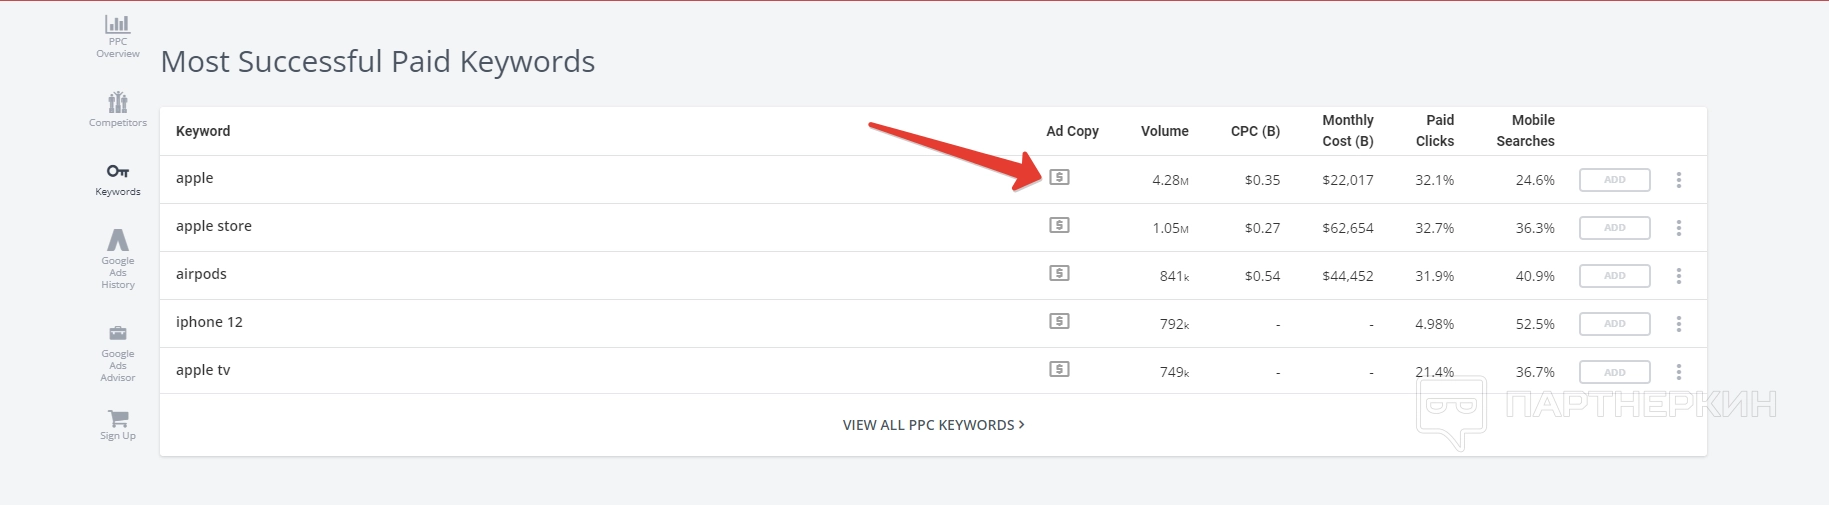
Task: Select the Keywords key icon
Action: [118, 171]
